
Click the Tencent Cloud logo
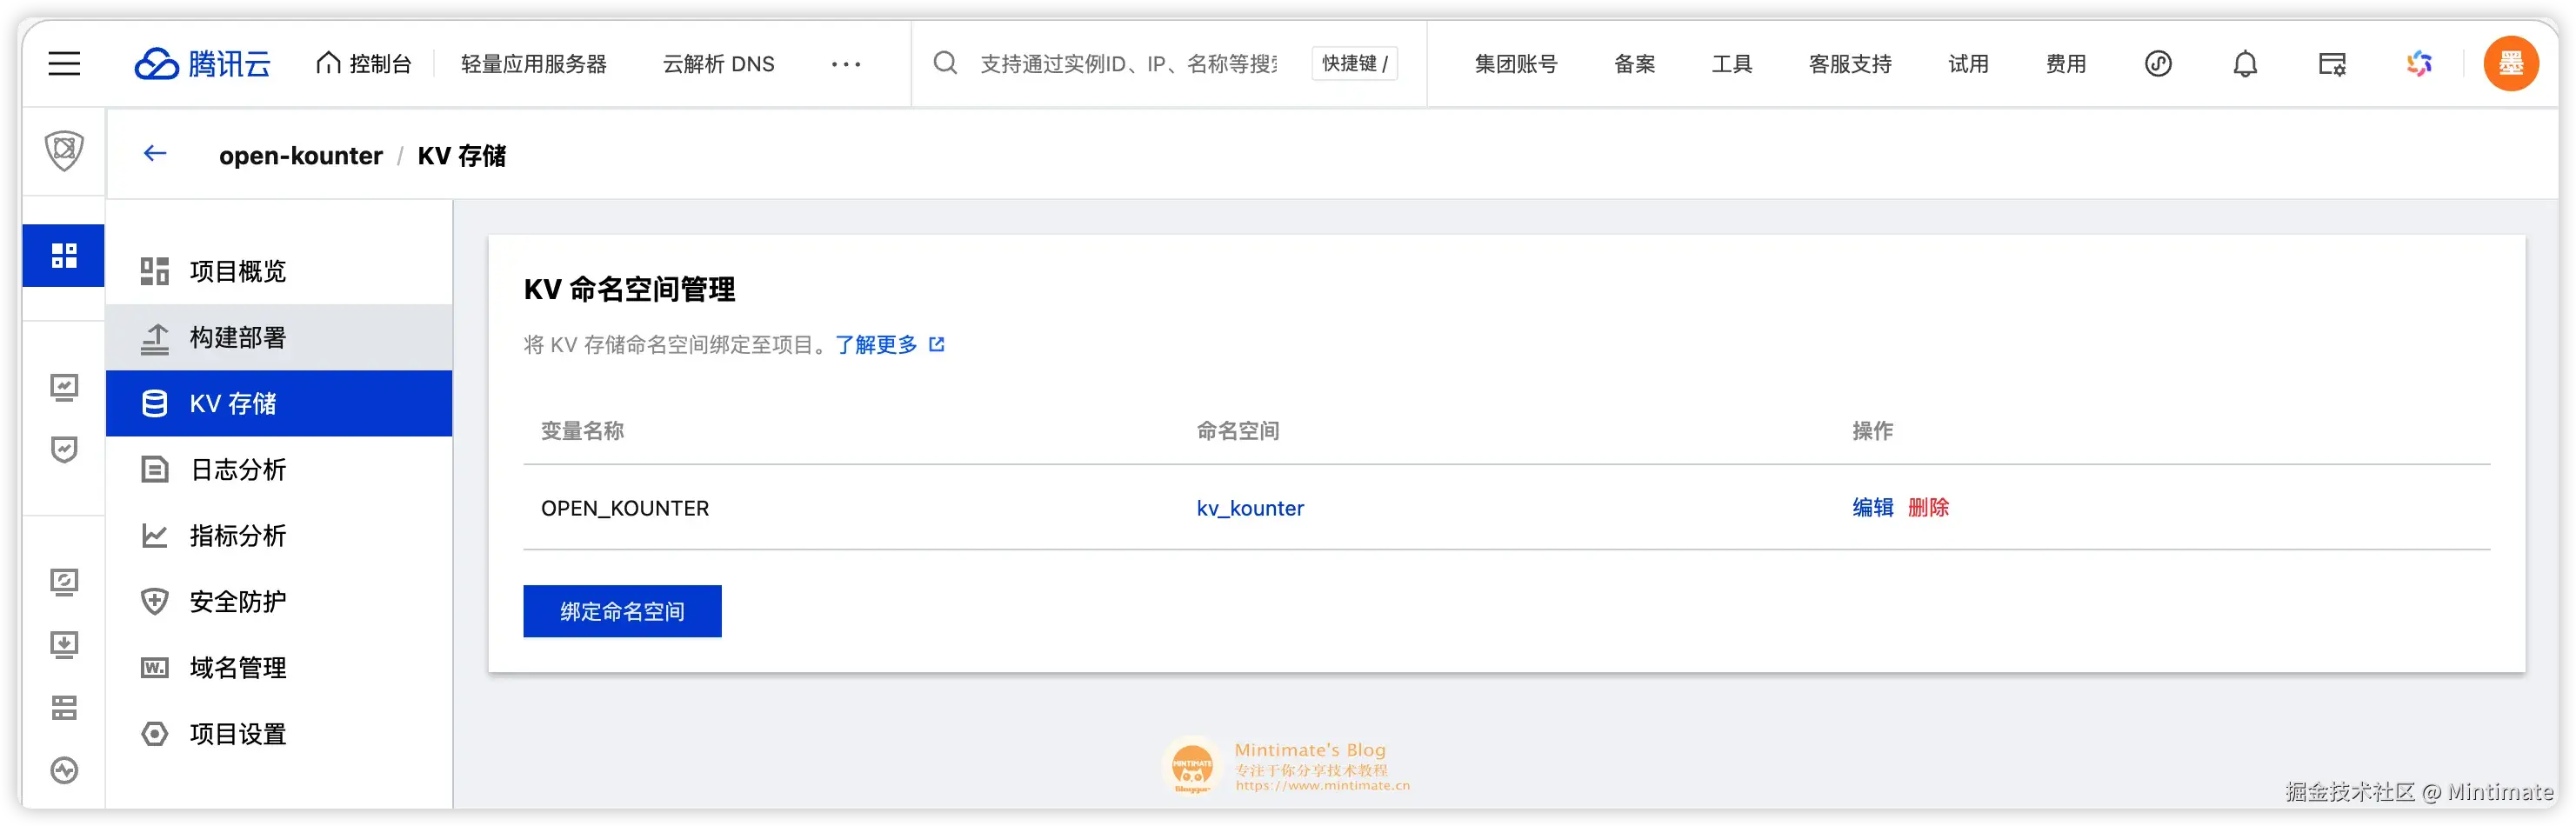(x=202, y=63)
